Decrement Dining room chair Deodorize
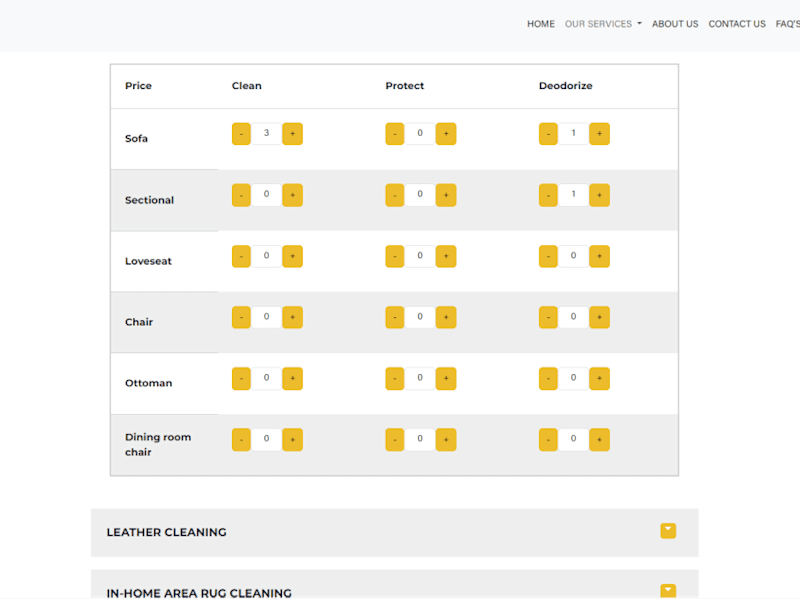The image size is (800, 600). click(x=548, y=440)
